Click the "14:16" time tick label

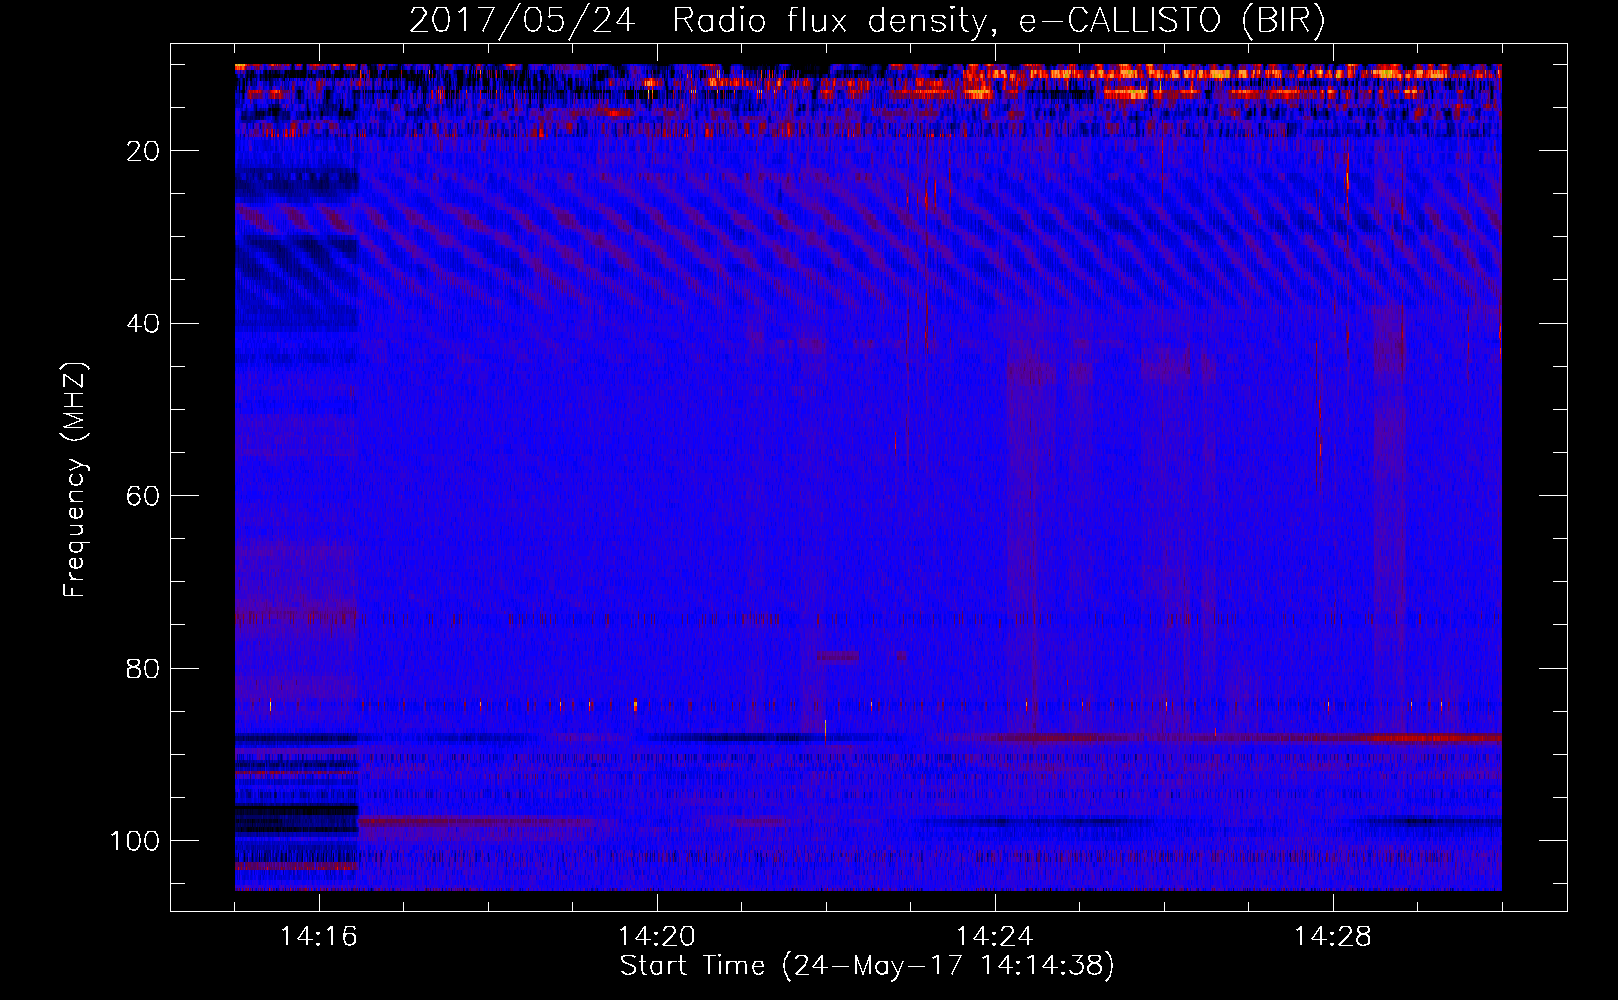319,937
